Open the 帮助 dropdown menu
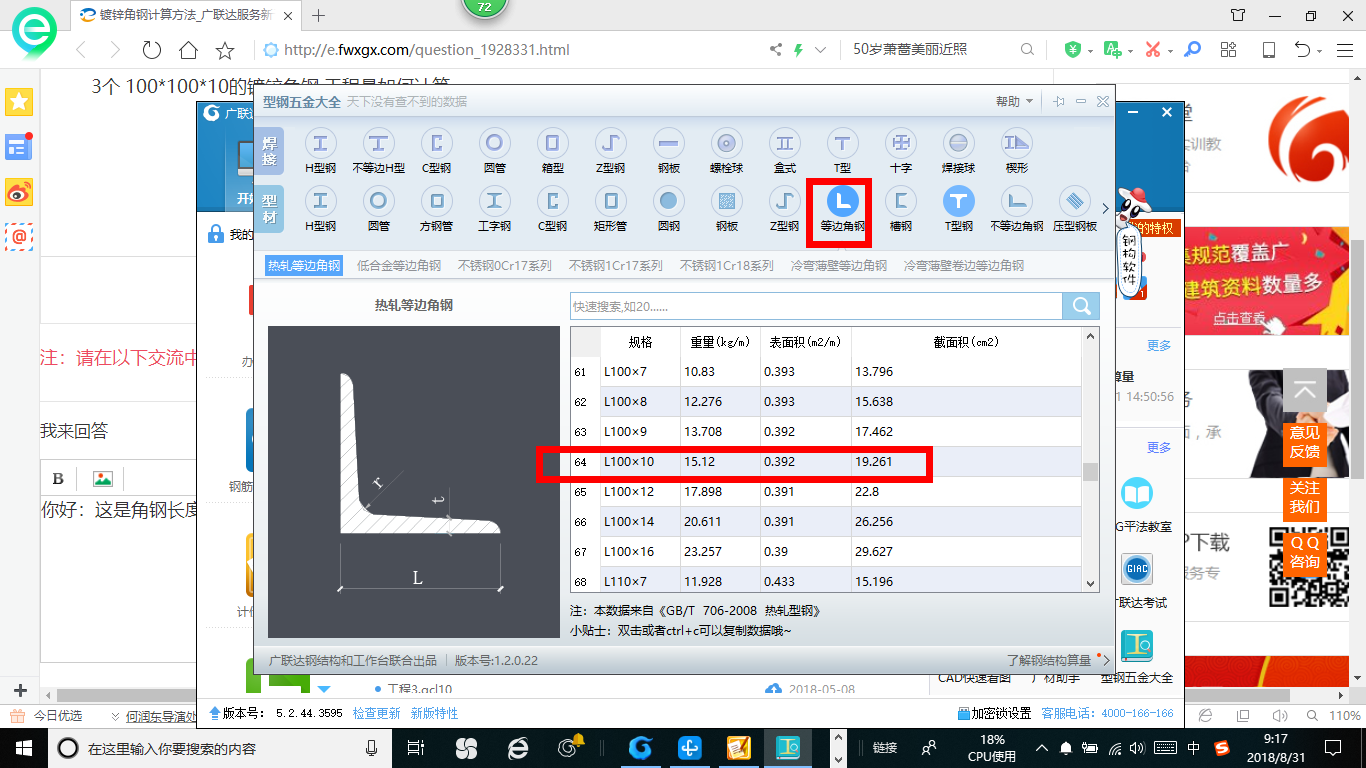The image size is (1366, 768). [x=1014, y=101]
